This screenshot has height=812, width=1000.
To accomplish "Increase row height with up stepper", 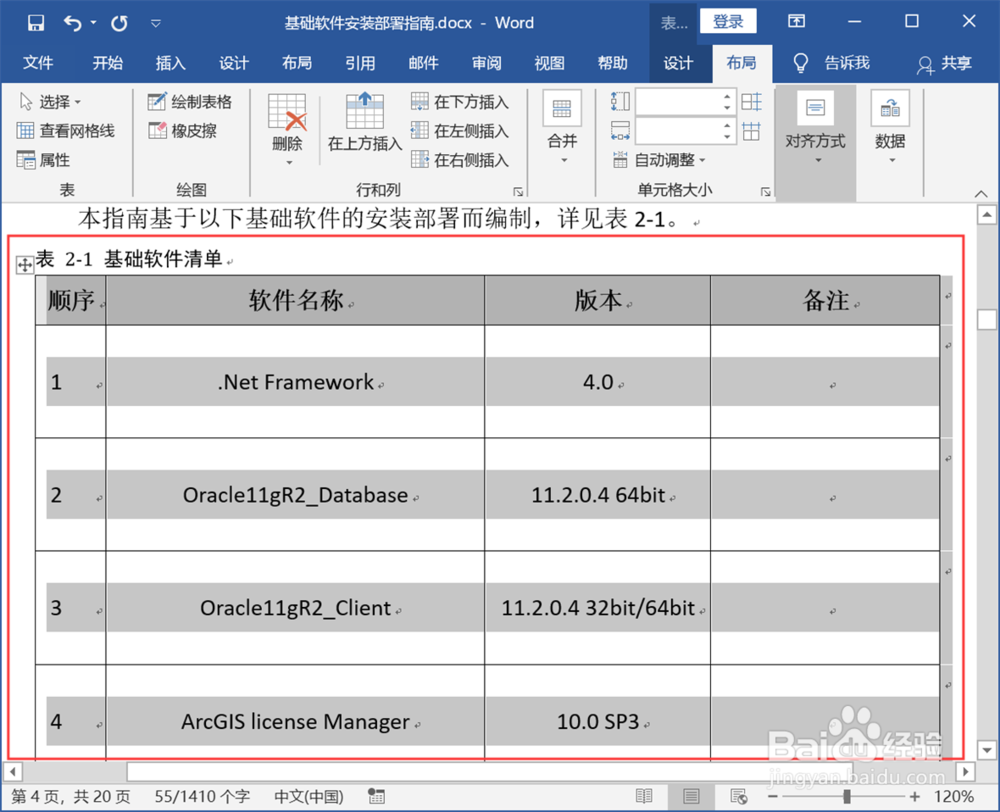I will click(x=727, y=96).
